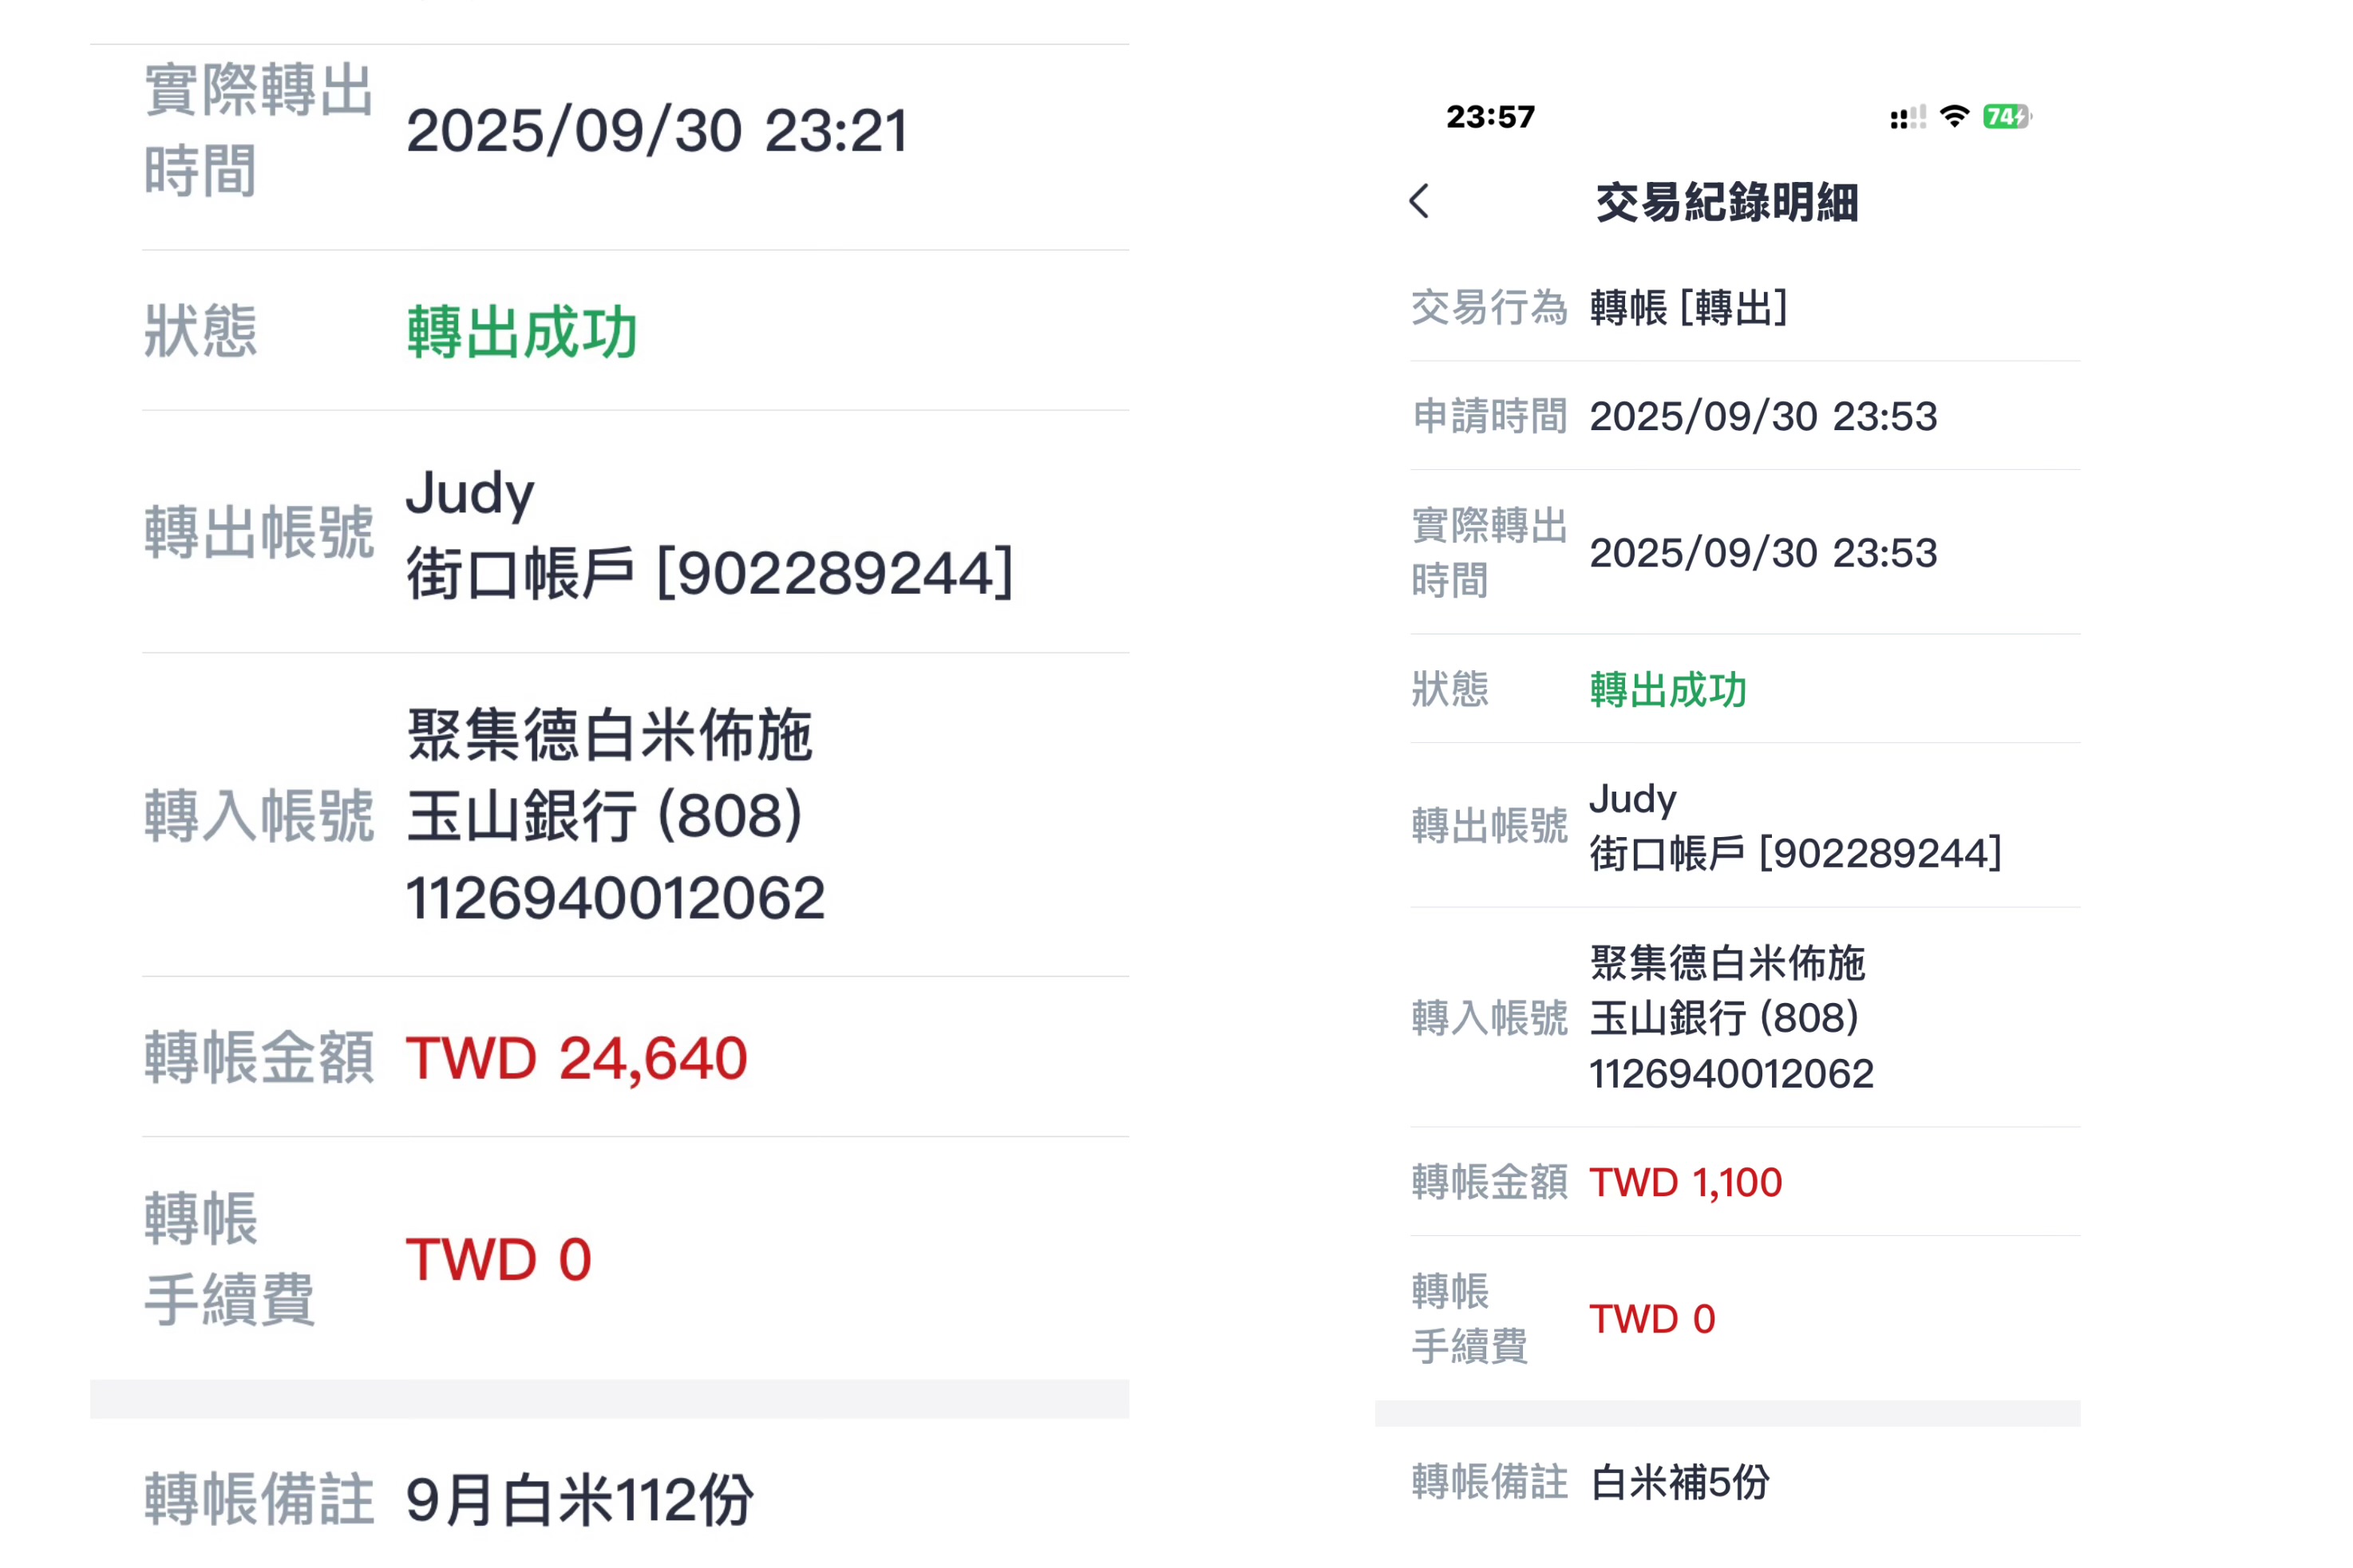The image size is (2353, 1568).
Task: Tap the 轉帳備註 label beside 9月白米112份
Action: 259,1500
